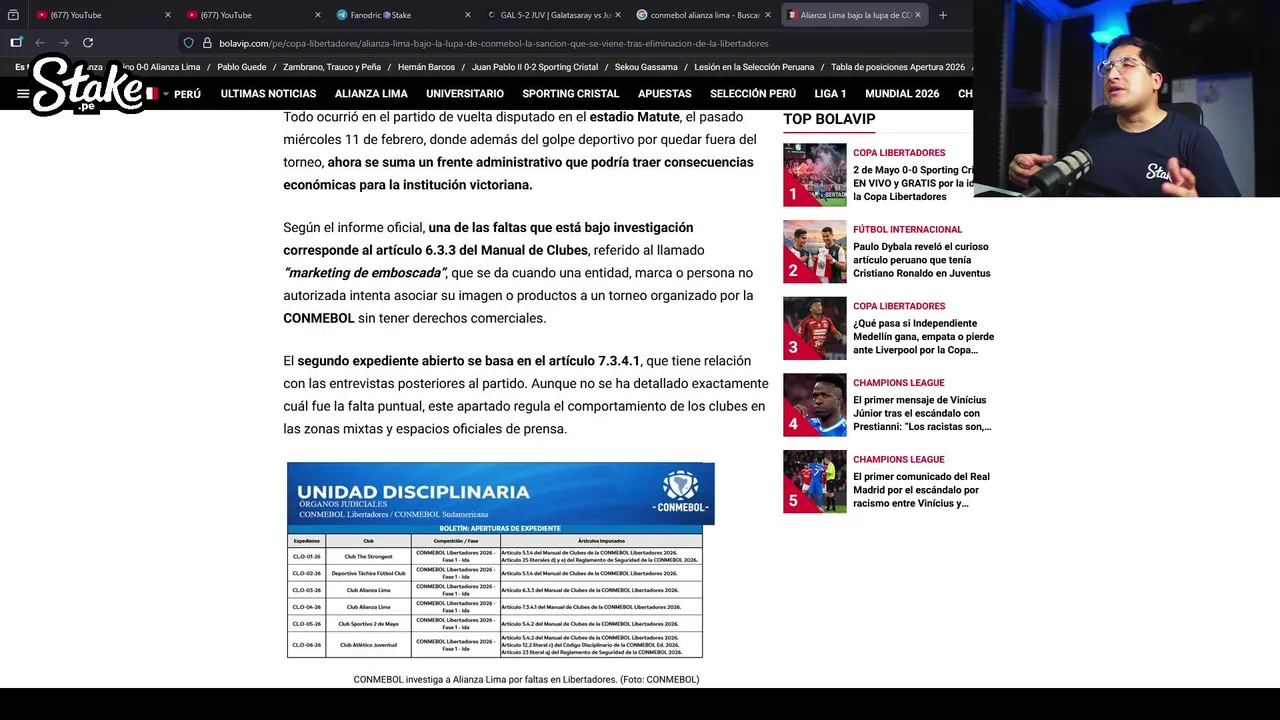
Task: Open UNIVERSITARIO navigation item
Action: pyautogui.click(x=465, y=94)
